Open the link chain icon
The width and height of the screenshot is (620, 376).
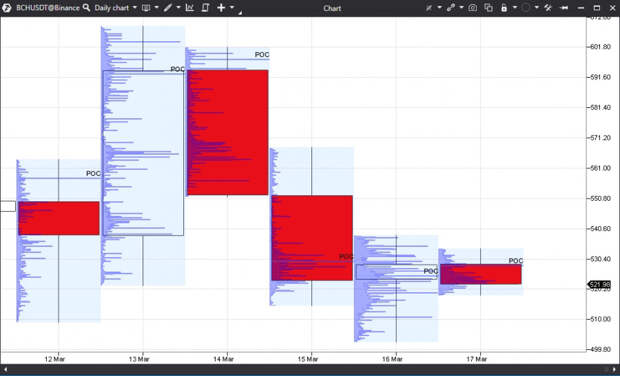pyautogui.click(x=451, y=8)
